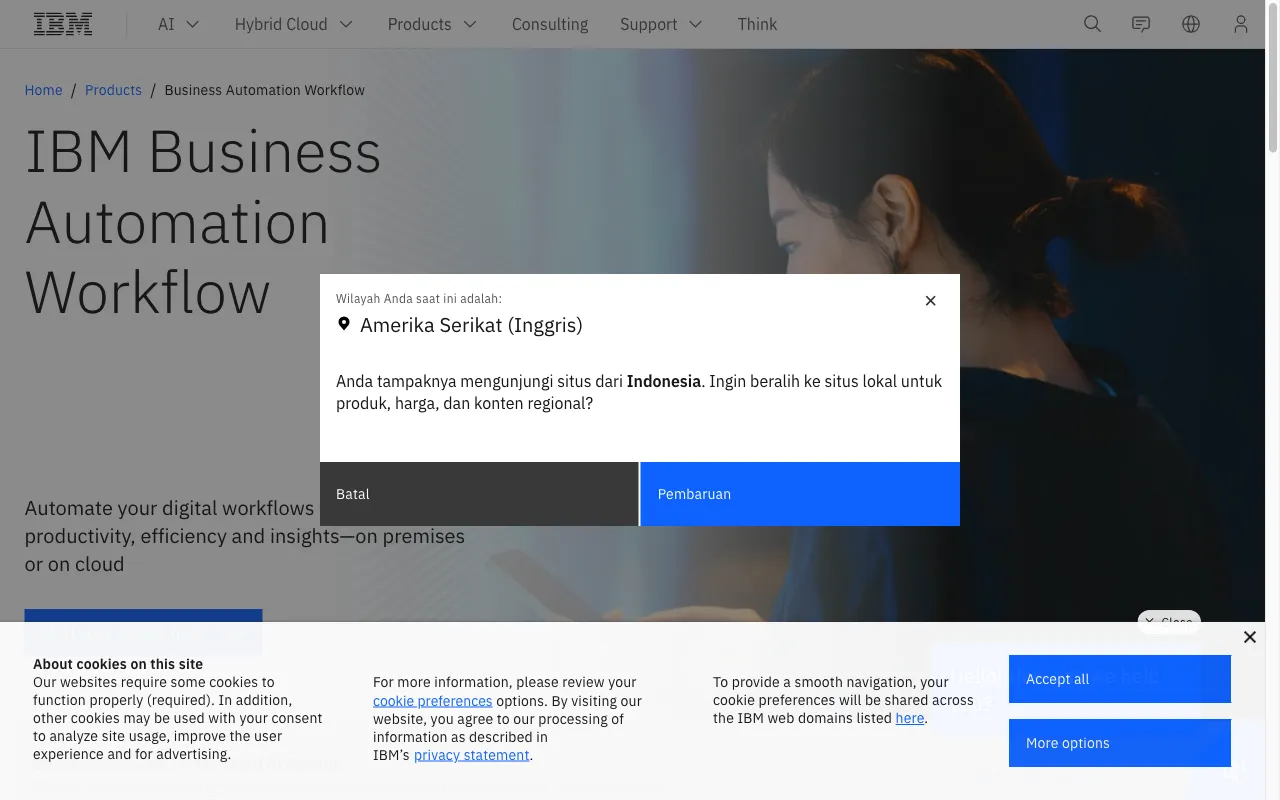The width and height of the screenshot is (1280, 800).
Task: Click the Close pill on chat widget
Action: click(1168, 622)
